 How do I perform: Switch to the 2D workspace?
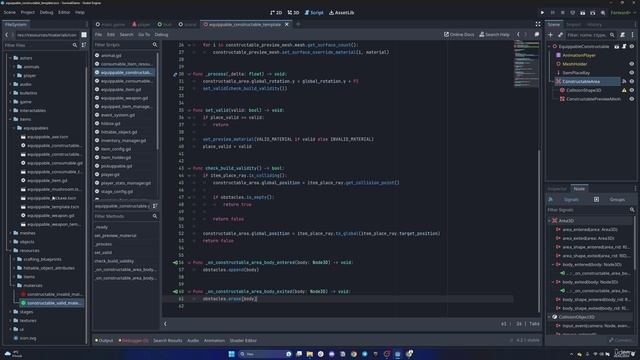276,13
